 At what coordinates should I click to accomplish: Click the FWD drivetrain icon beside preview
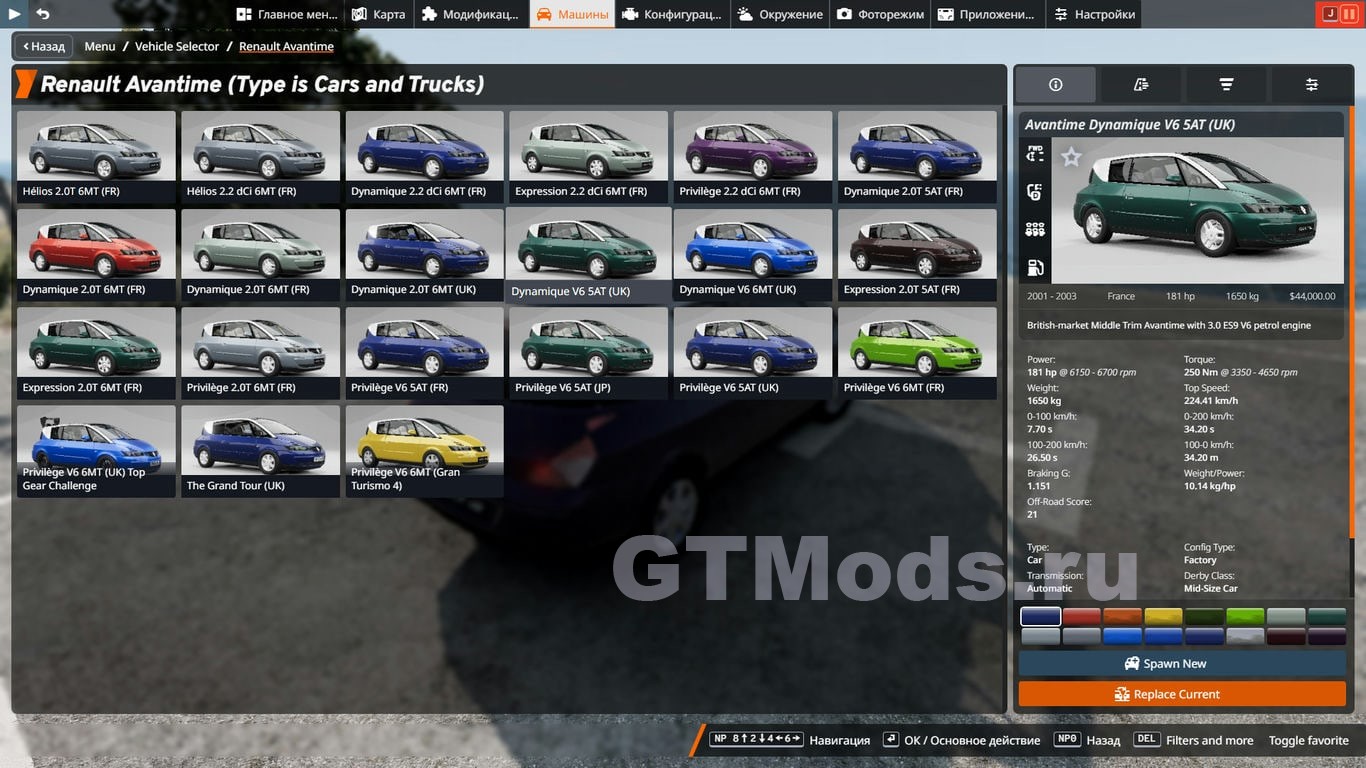tap(1035, 154)
